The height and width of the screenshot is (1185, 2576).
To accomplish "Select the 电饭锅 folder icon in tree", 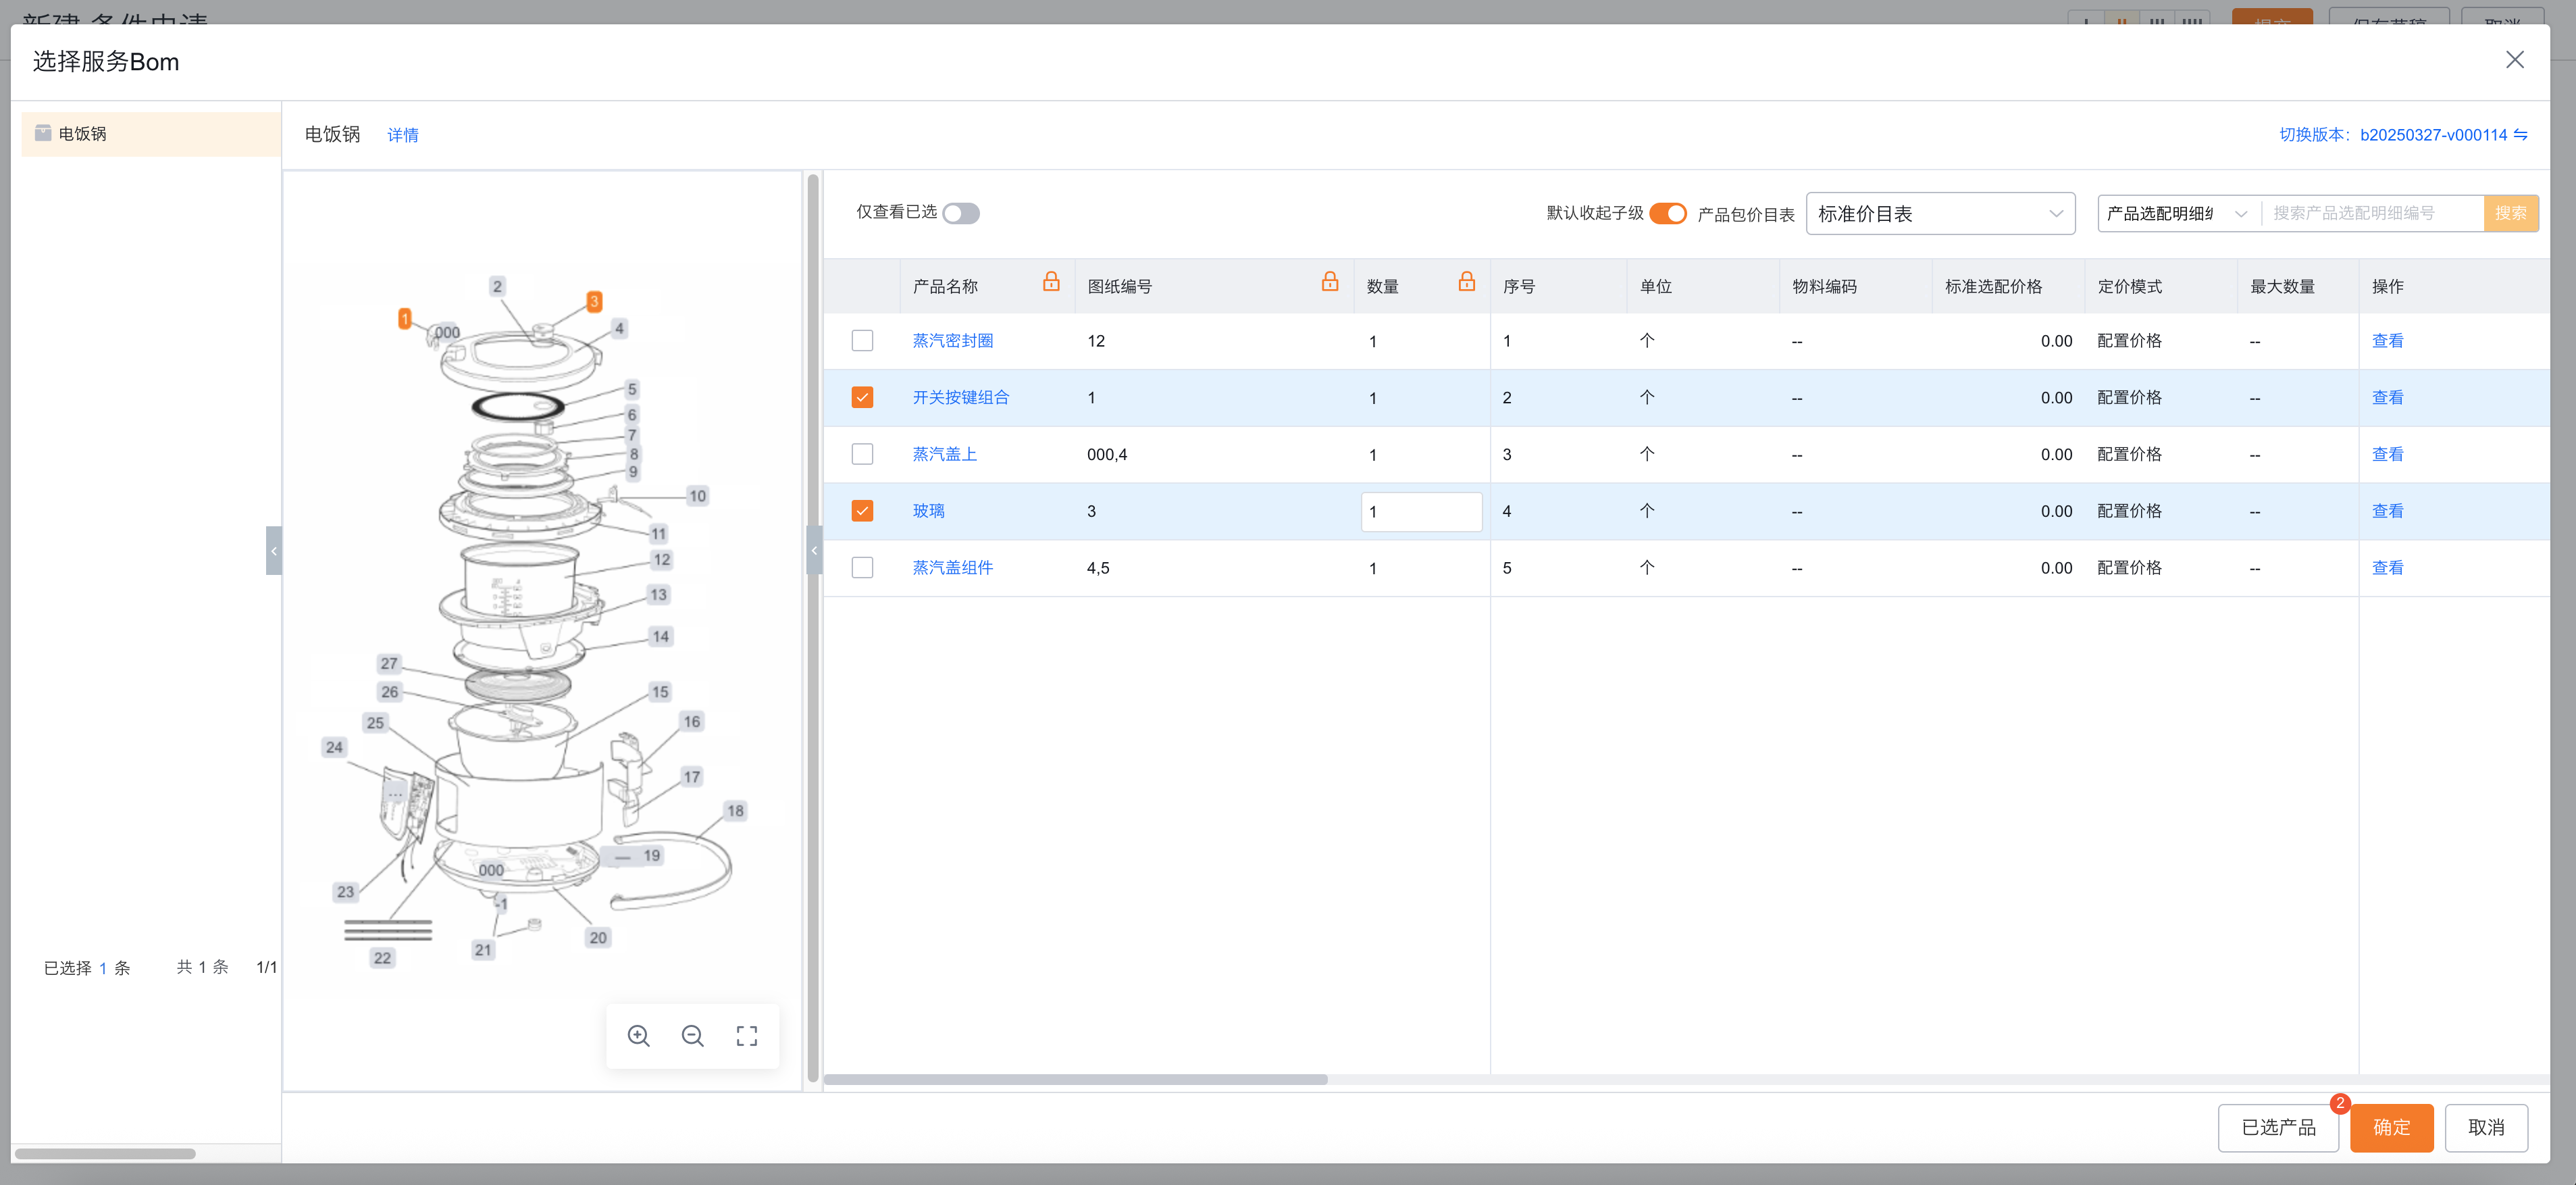I will pyautogui.click(x=43, y=133).
